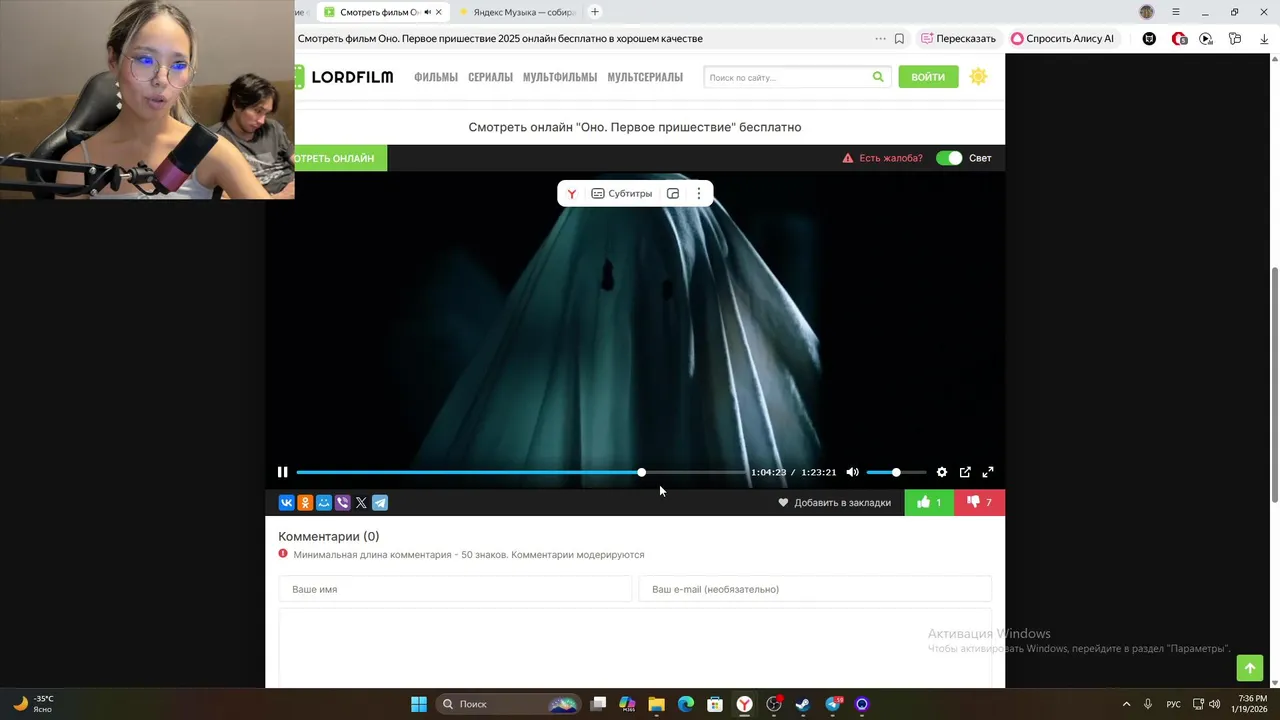Open Steam from the taskbar
Image resolution: width=1280 pixels, height=720 pixels.
802,704
